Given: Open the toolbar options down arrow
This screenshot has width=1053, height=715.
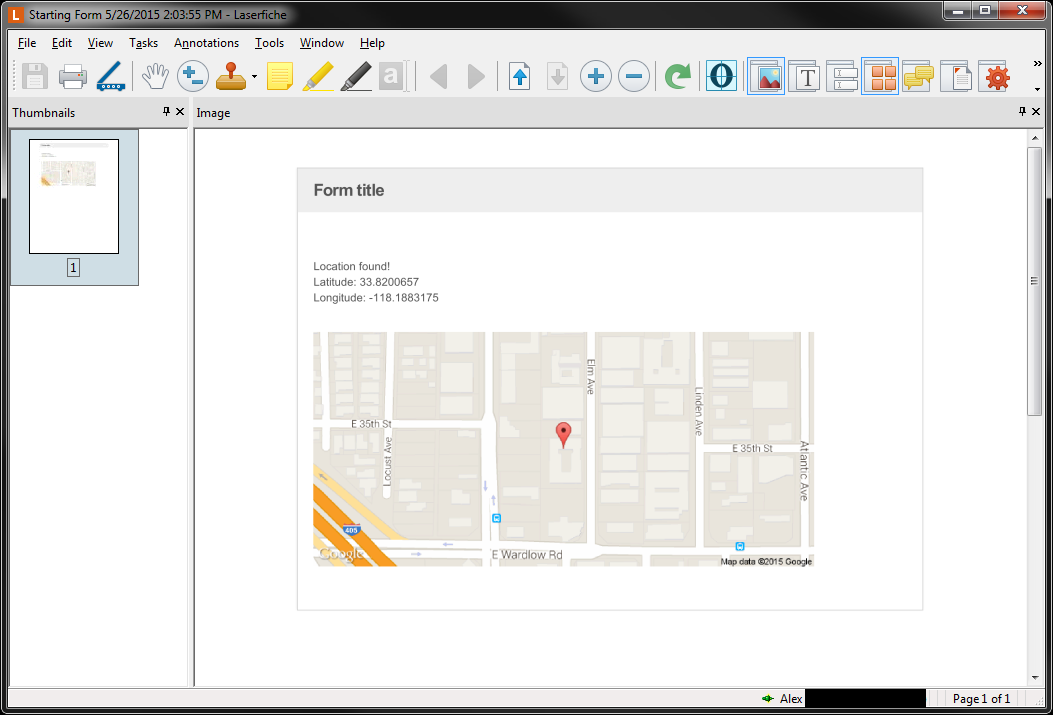Looking at the screenshot, I should coord(1037,89).
